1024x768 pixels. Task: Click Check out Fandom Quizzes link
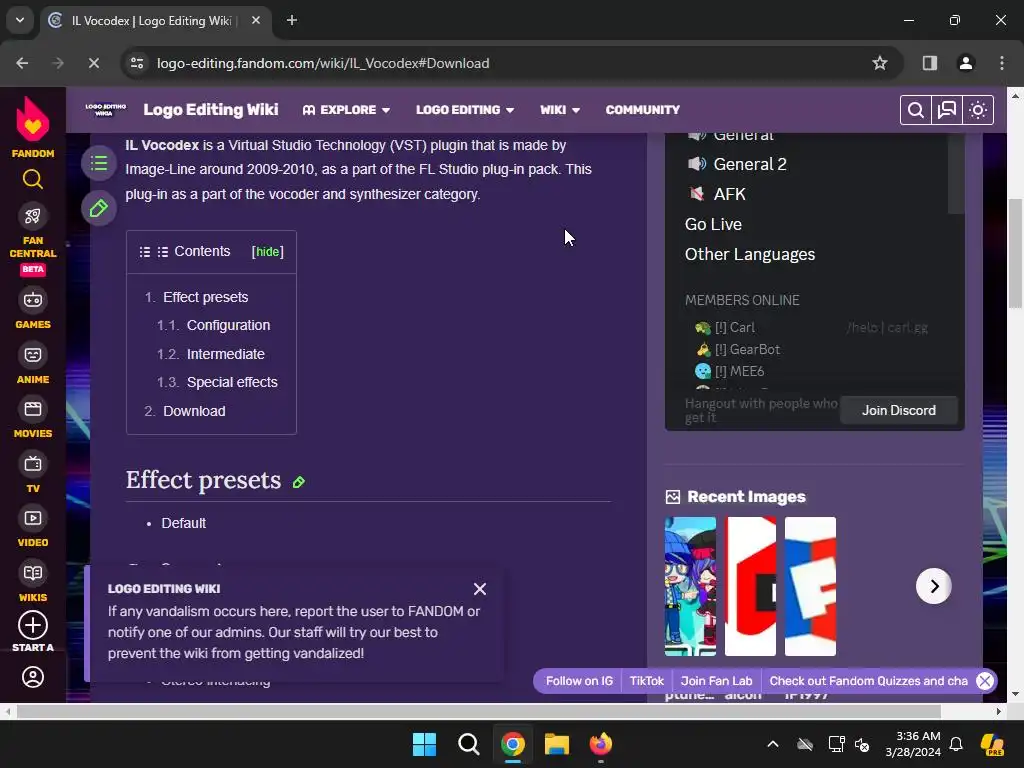(869, 681)
